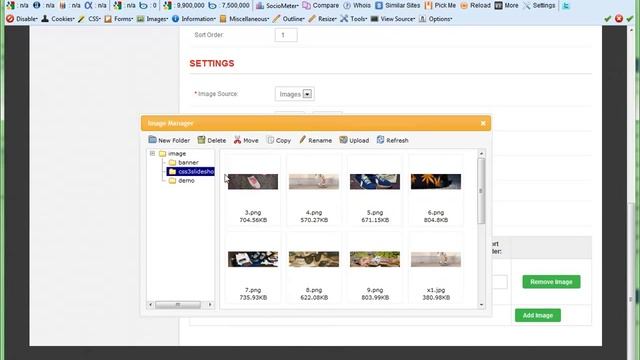This screenshot has height=360, width=640.
Task: Open the Miscellaneous toolbar menu
Action: pos(244,19)
